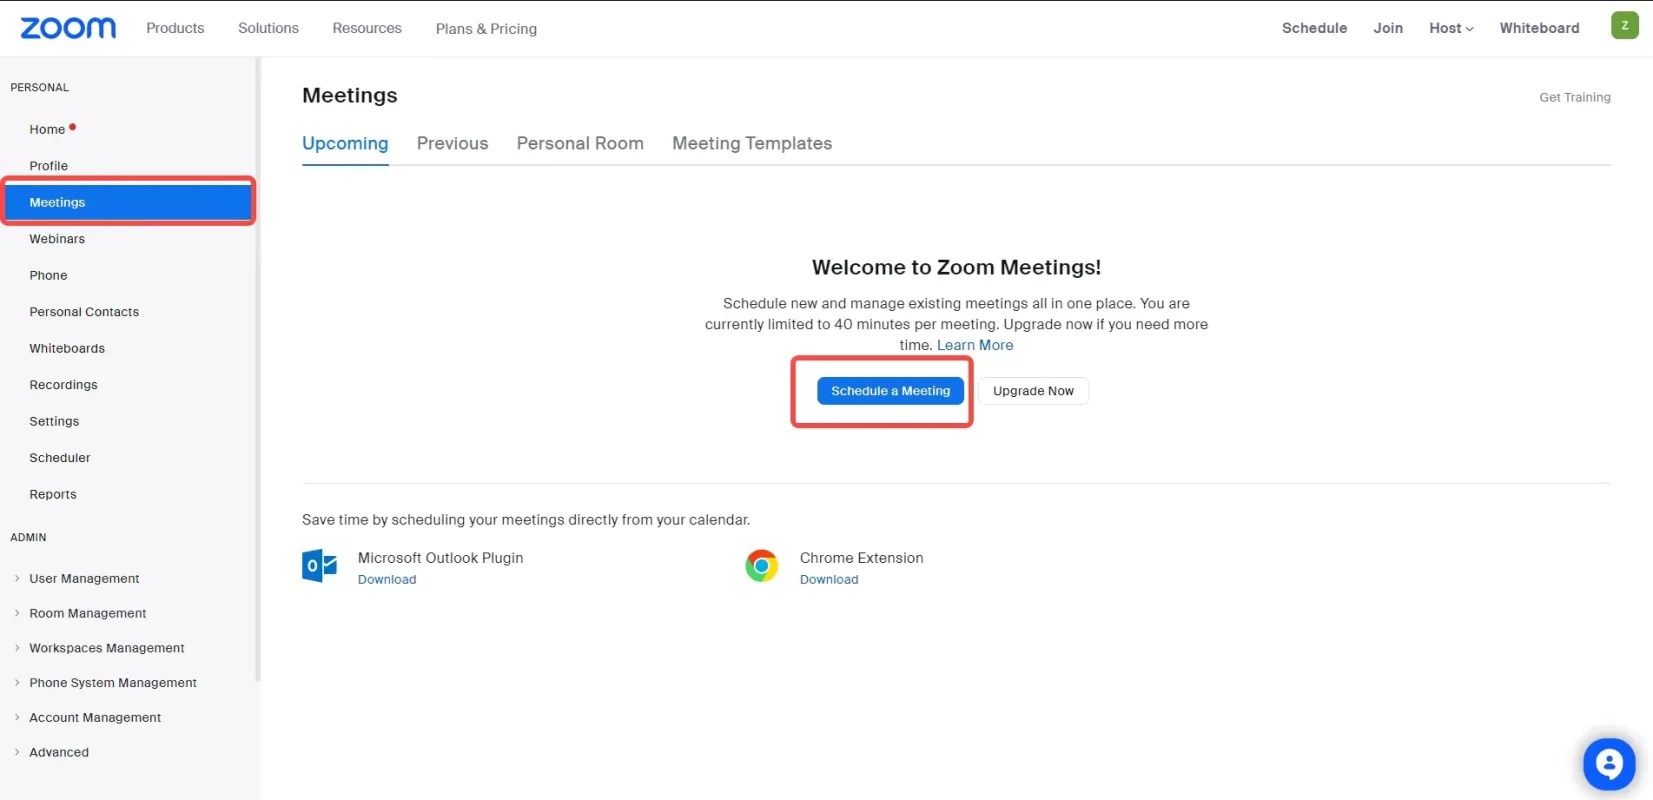The width and height of the screenshot is (1653, 800).
Task: Expand Workspaces Management section
Action: click(106, 648)
